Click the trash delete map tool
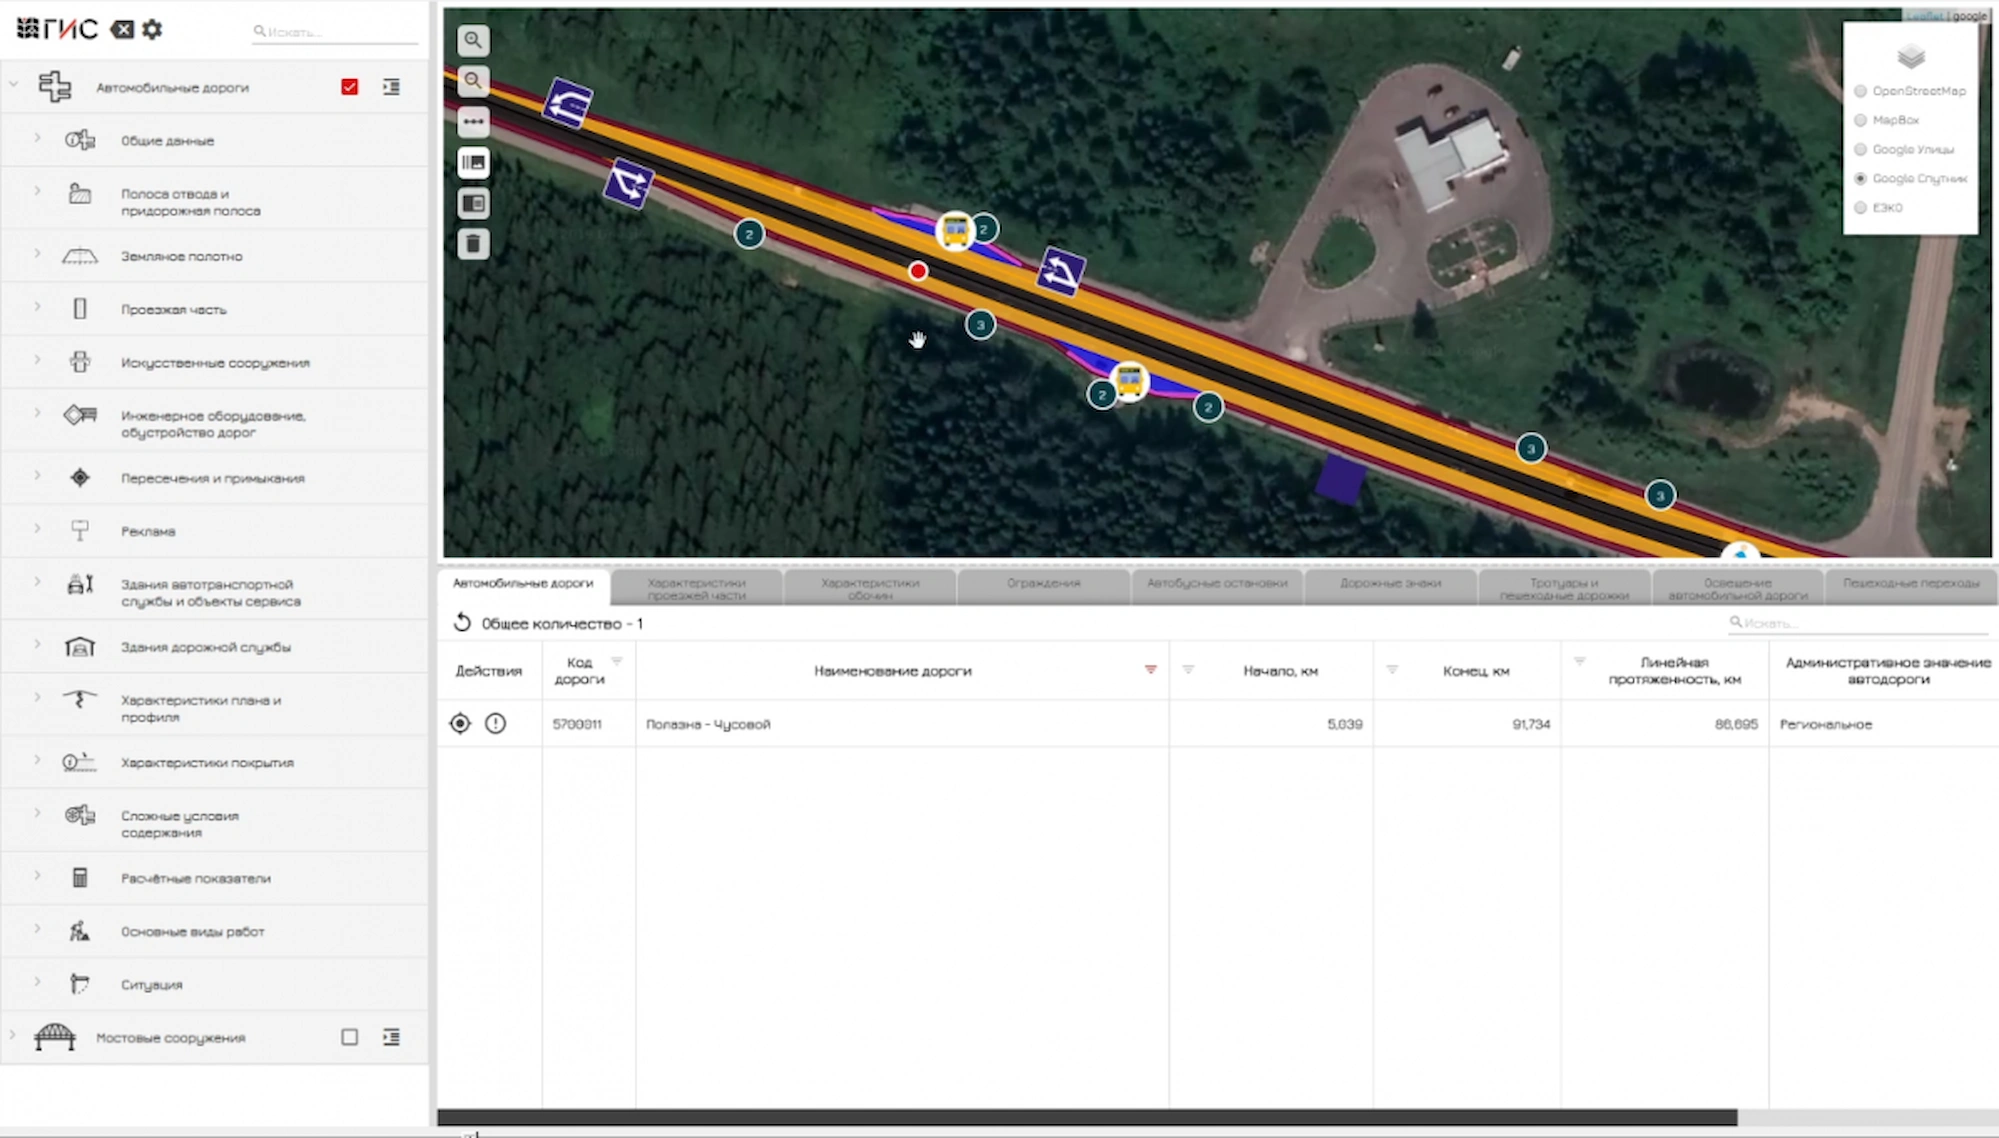The height and width of the screenshot is (1138, 1999). point(473,243)
